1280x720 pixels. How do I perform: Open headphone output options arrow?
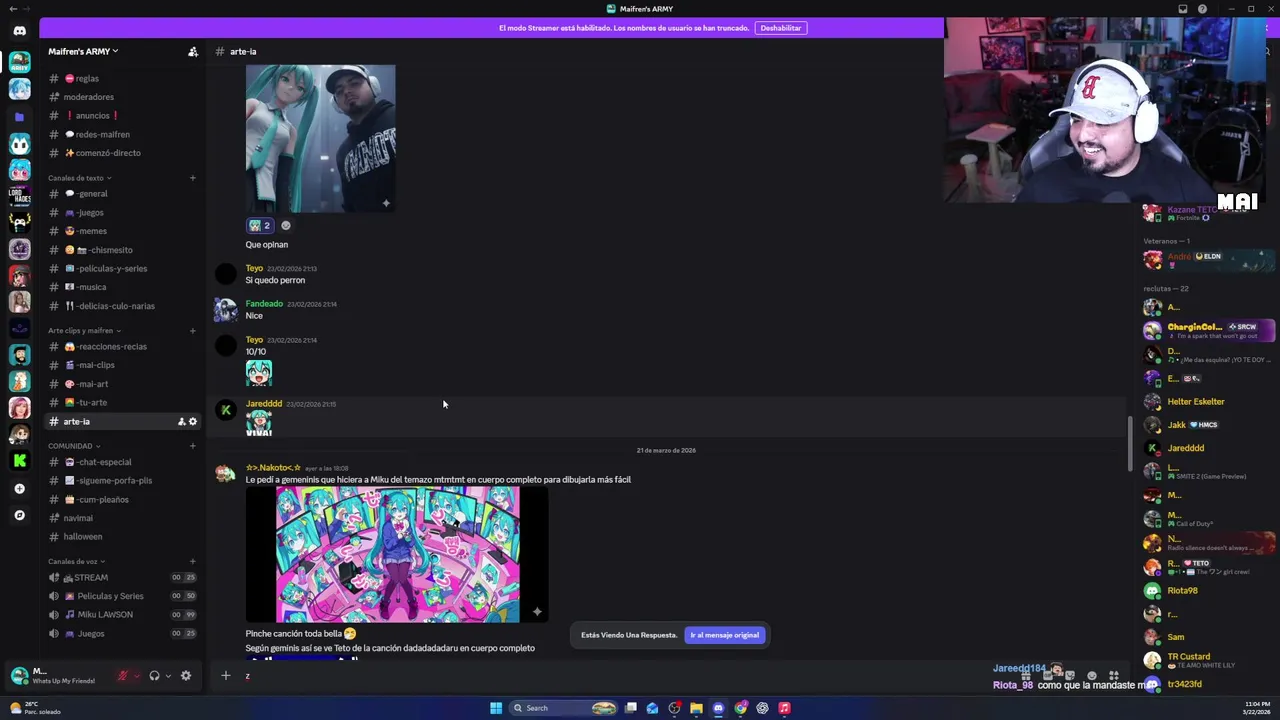pyautogui.click(x=168, y=676)
